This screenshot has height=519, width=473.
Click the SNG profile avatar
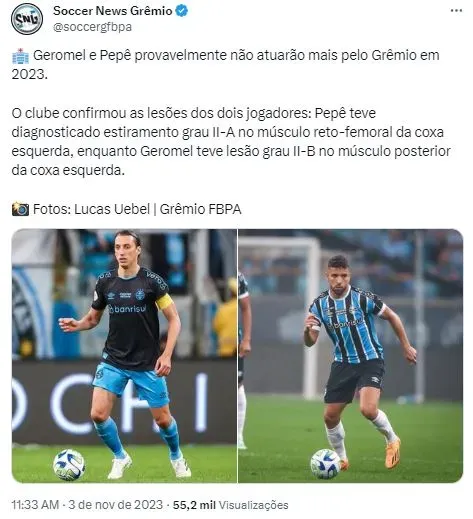(x=27, y=19)
